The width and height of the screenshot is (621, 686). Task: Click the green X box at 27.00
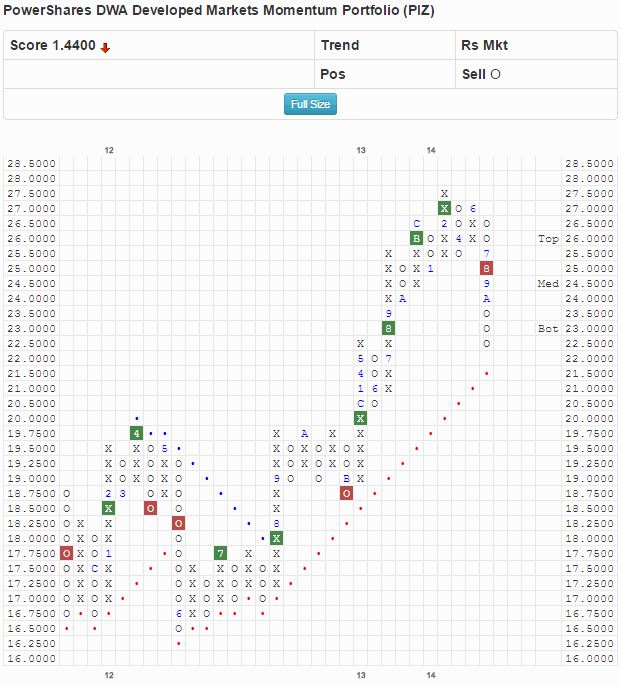(x=444, y=208)
